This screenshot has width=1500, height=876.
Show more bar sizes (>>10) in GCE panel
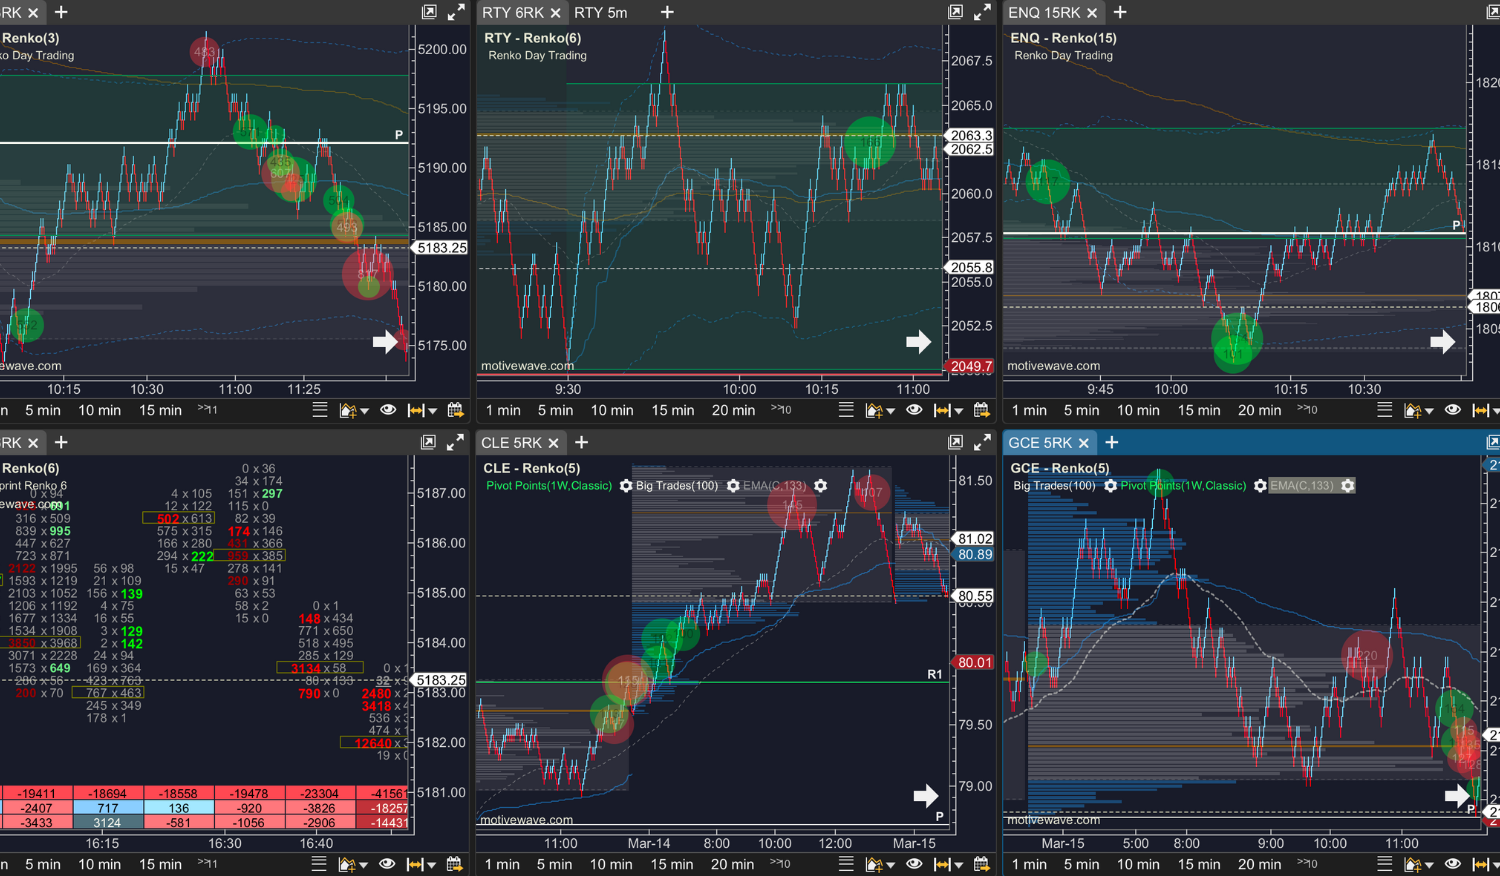pyautogui.click(x=1307, y=864)
